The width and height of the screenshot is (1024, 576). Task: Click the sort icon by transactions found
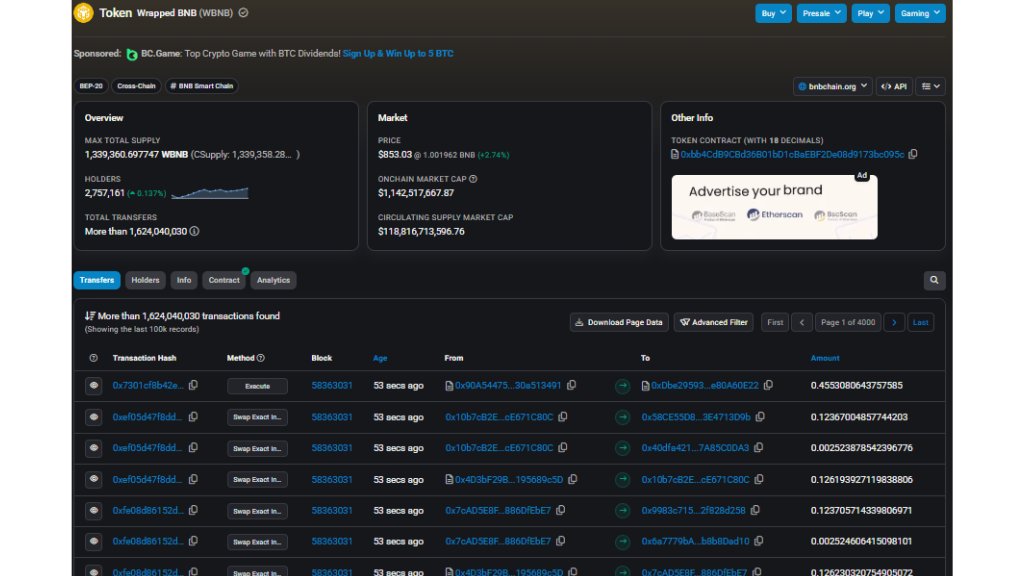pyautogui.click(x=89, y=315)
